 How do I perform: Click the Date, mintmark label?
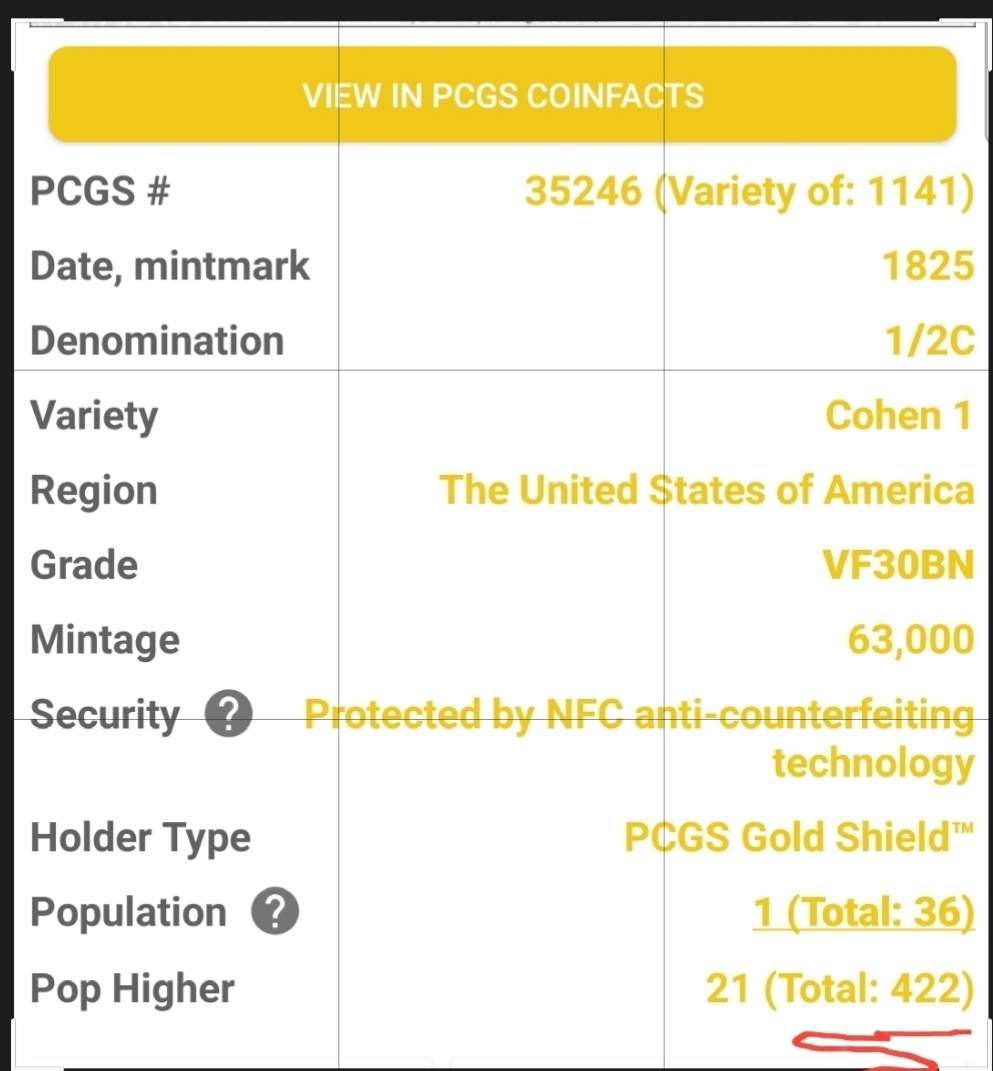coord(169,266)
